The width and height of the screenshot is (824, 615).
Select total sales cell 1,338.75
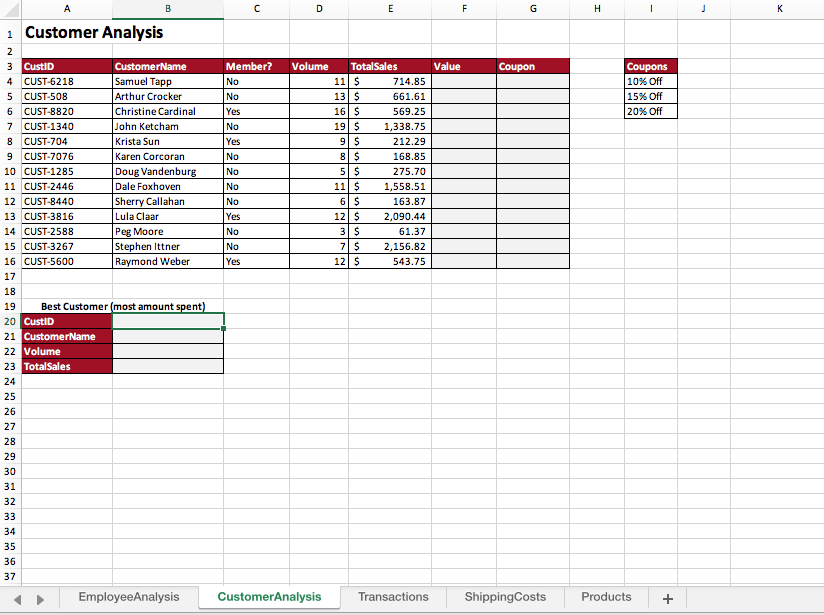click(x=390, y=126)
